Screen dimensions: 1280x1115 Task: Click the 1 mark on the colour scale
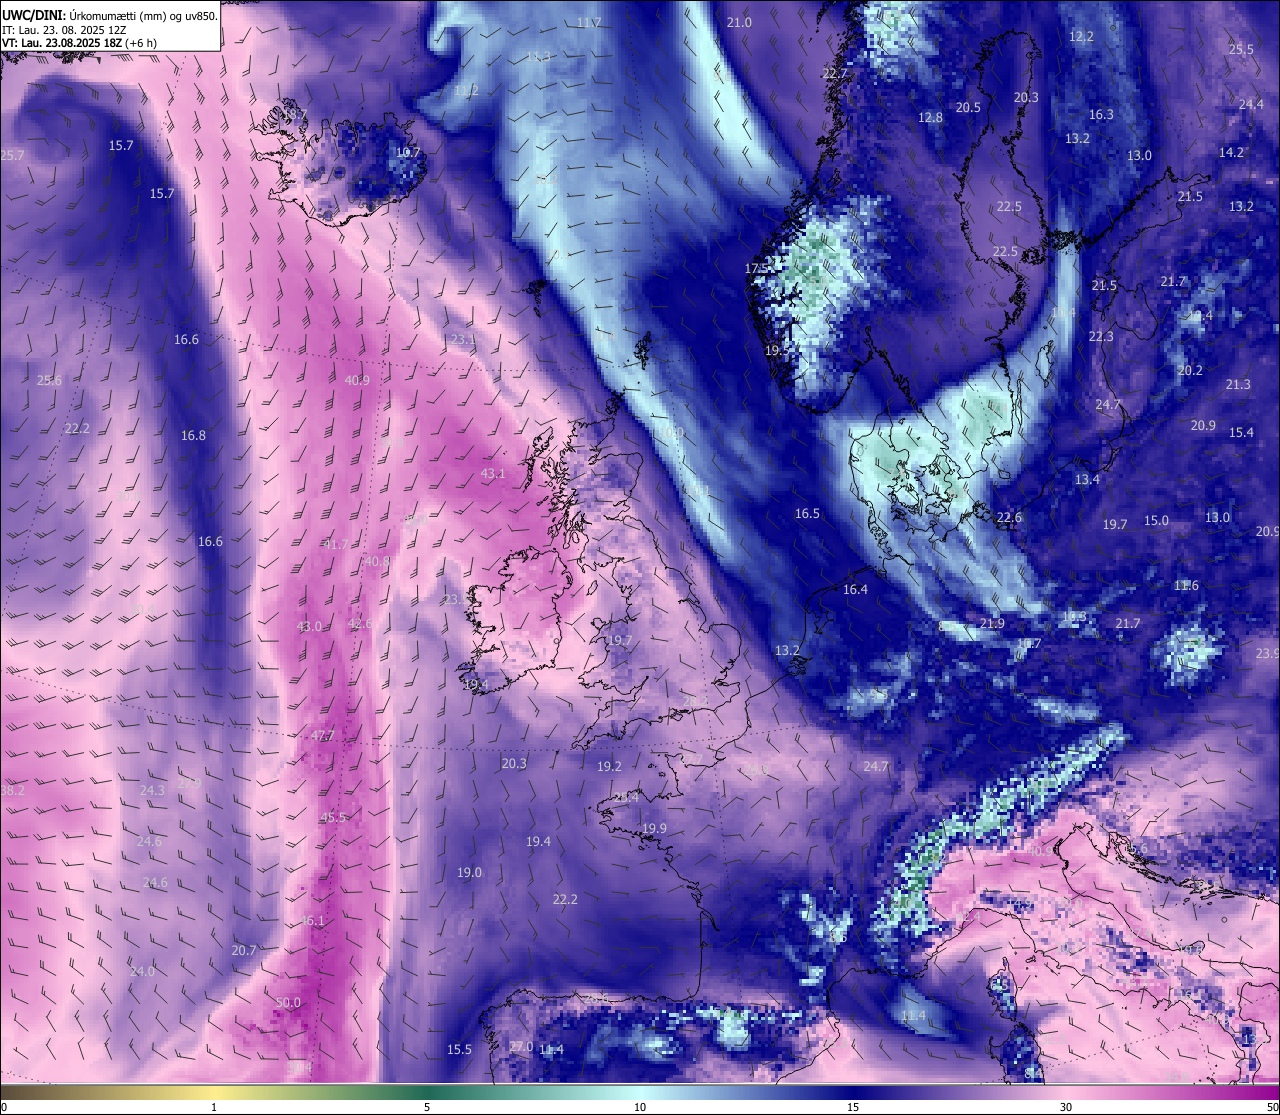(214, 1107)
